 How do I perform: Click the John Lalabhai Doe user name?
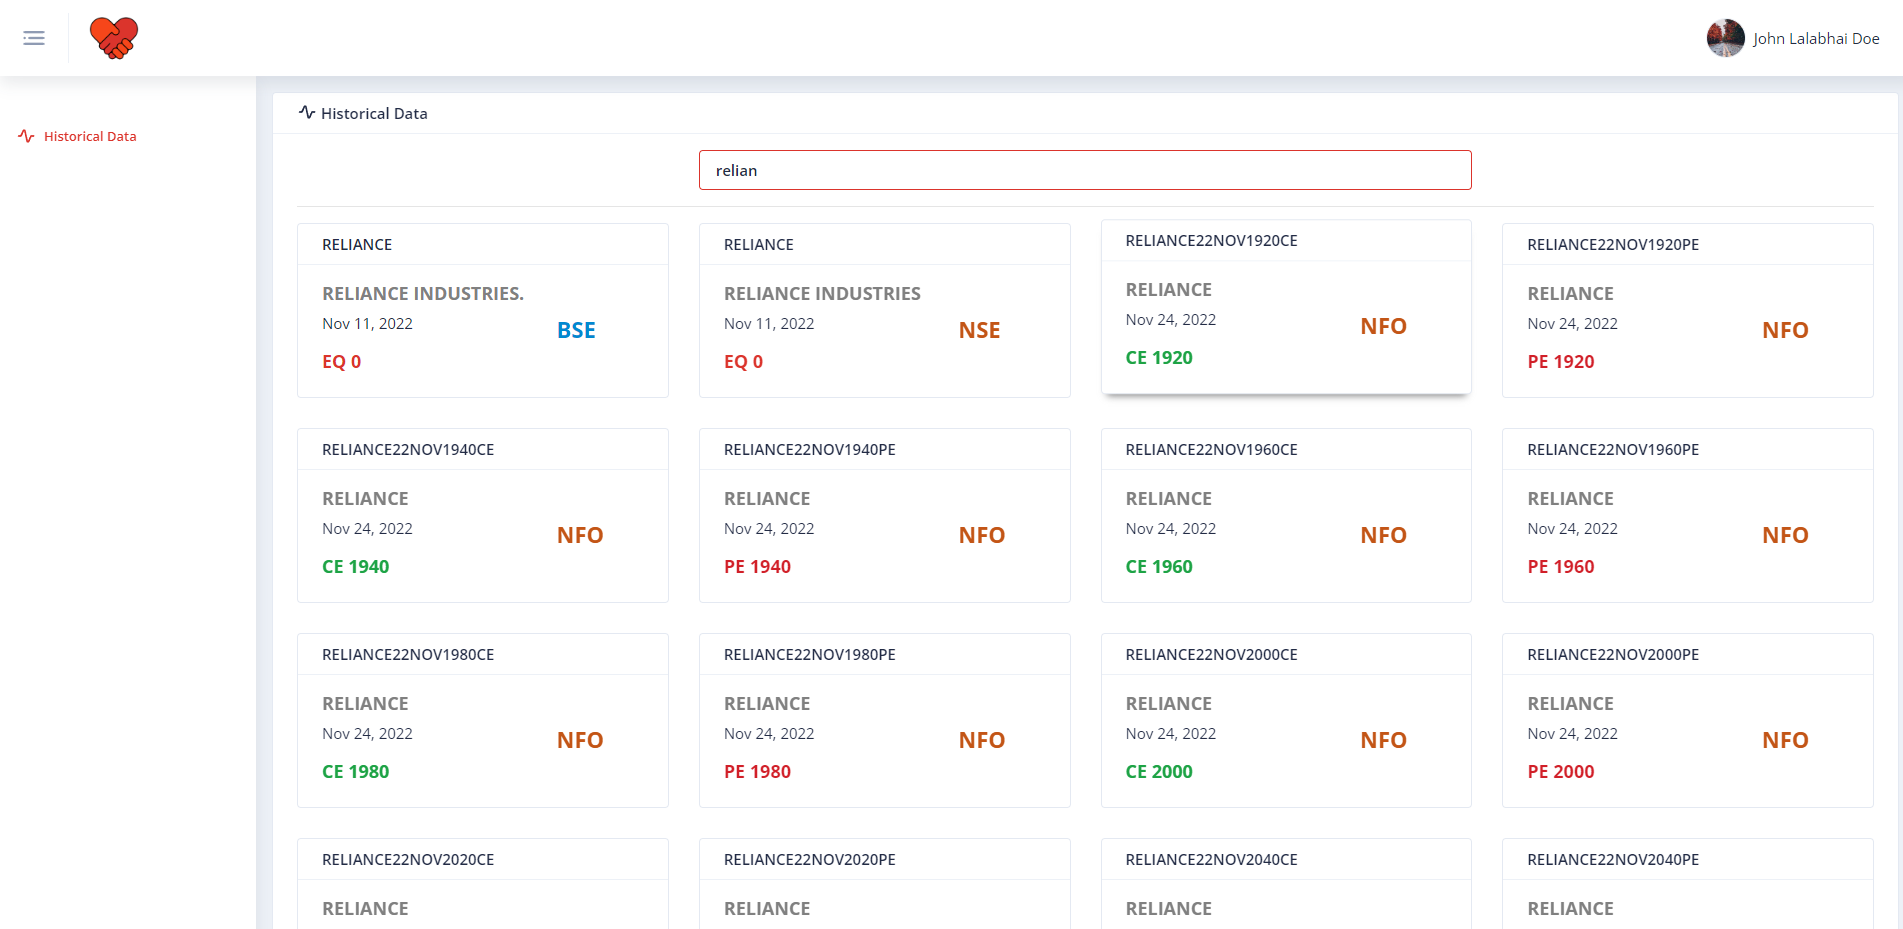point(1816,39)
